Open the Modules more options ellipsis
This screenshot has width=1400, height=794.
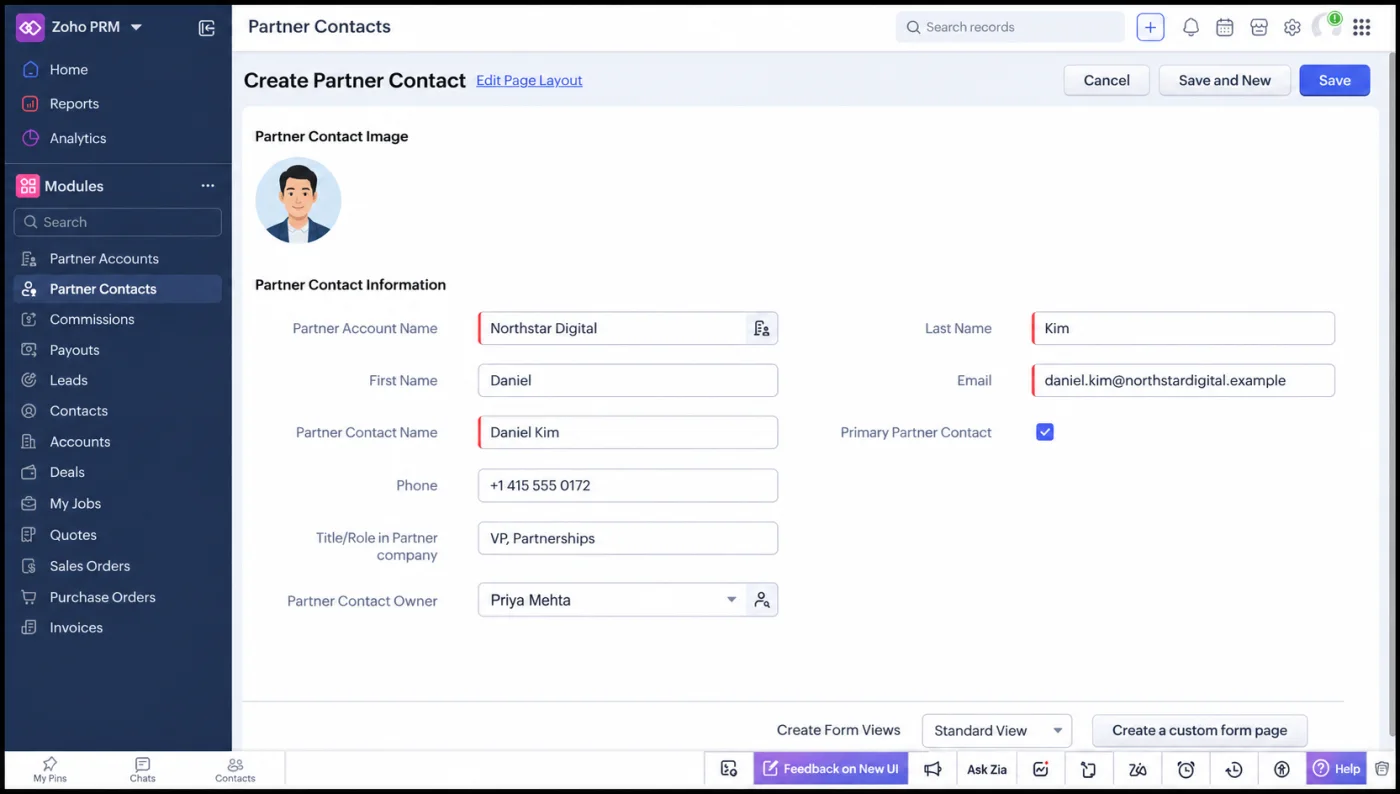coord(208,186)
